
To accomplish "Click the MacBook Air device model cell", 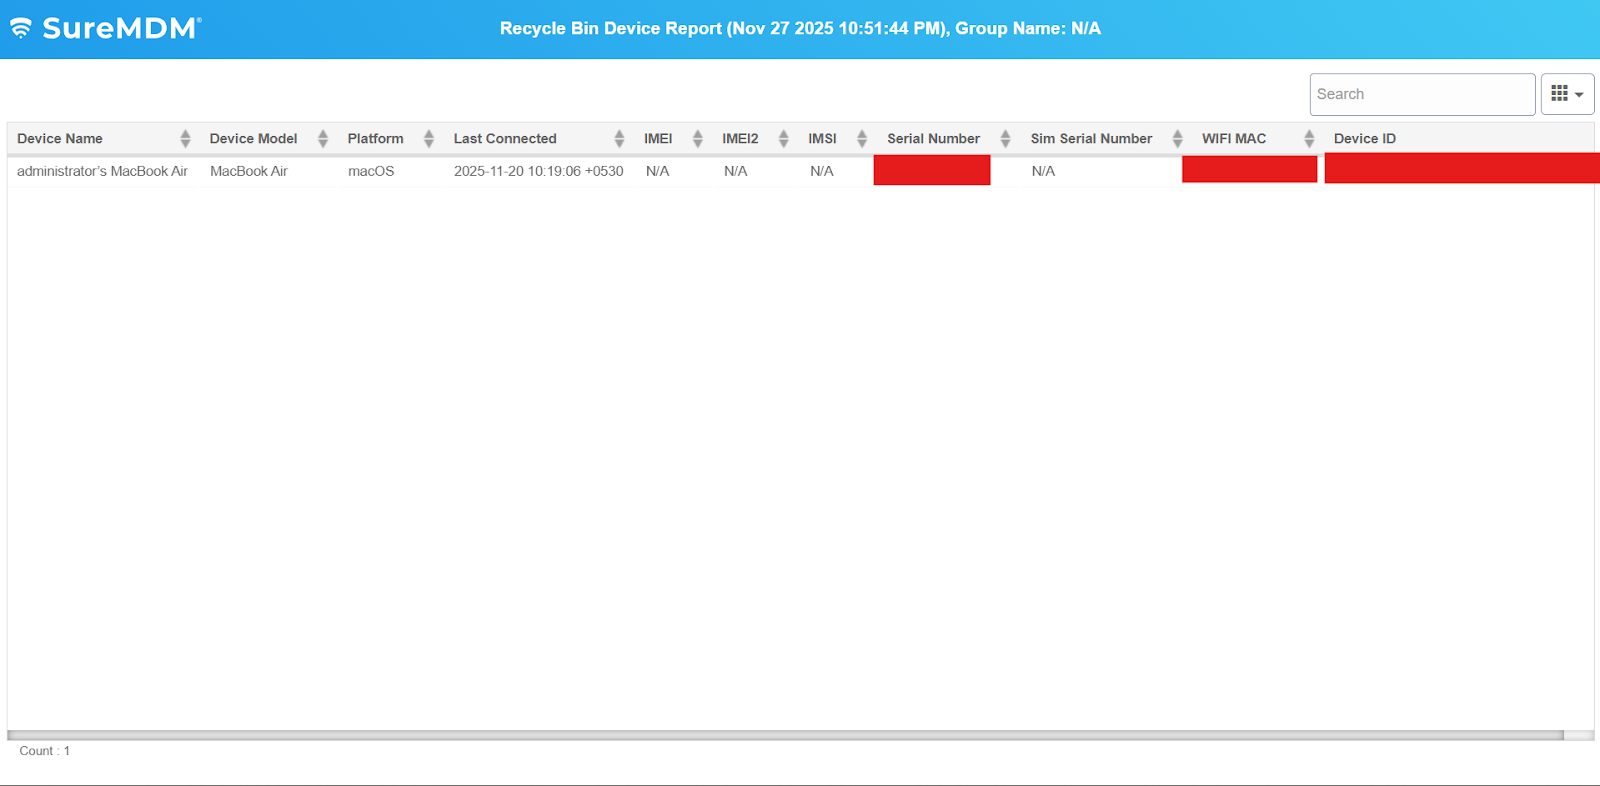I will [x=249, y=171].
